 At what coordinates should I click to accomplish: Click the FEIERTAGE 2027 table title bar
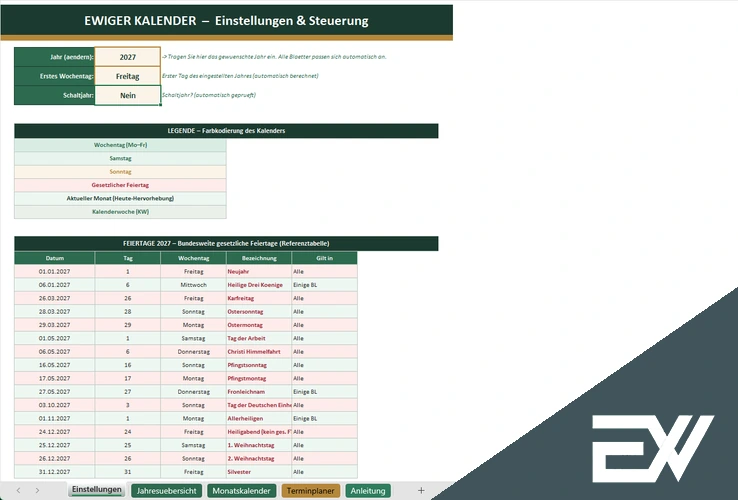(x=226, y=243)
